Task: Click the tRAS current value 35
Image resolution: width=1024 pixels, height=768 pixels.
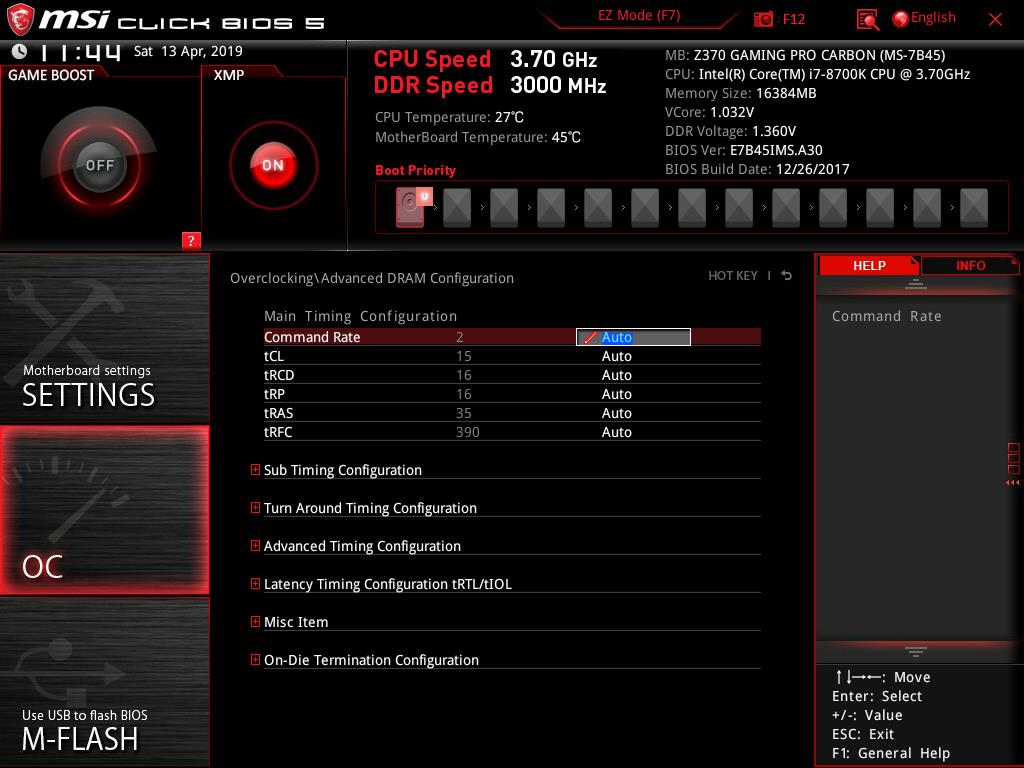Action: click(464, 413)
